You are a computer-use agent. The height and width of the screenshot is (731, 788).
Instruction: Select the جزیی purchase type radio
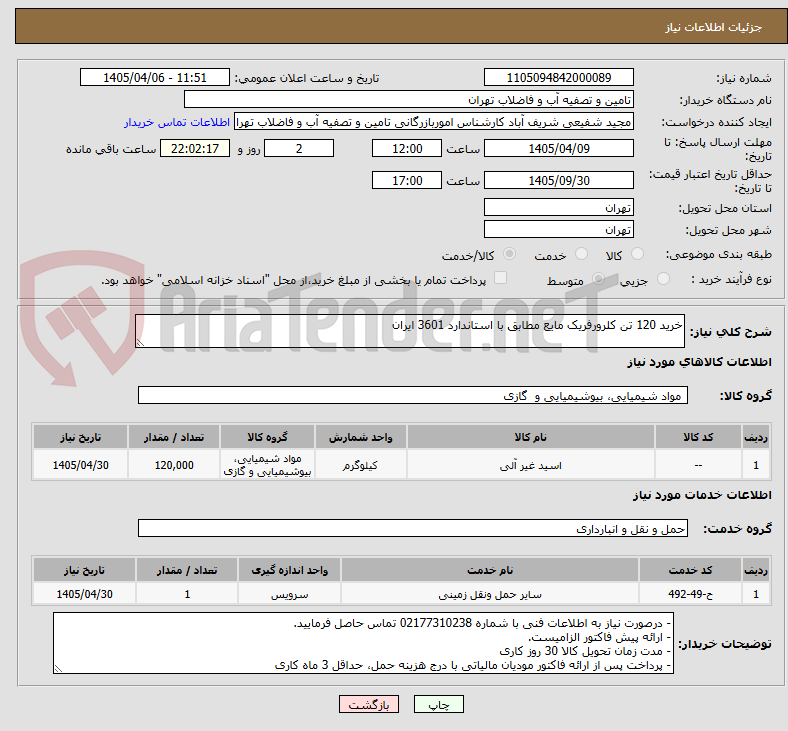[663, 278]
